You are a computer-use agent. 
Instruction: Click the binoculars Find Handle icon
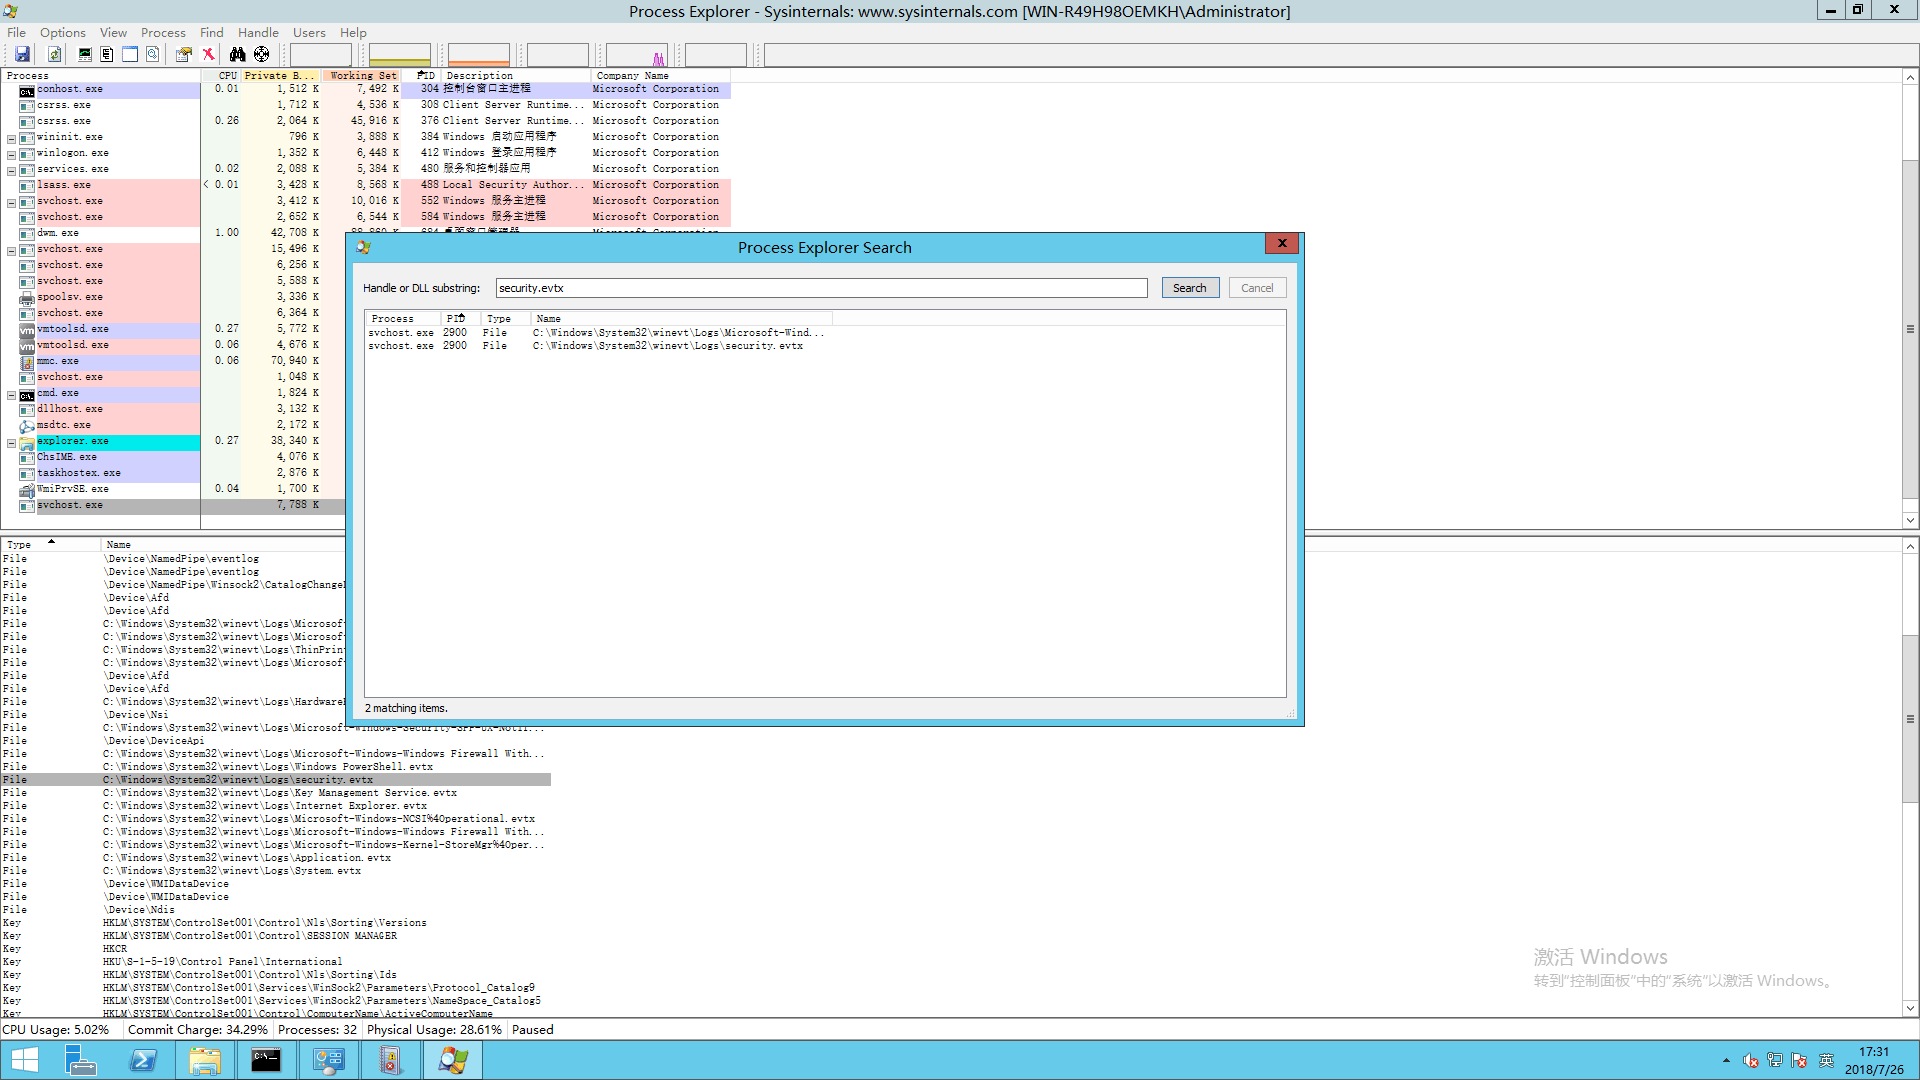pyautogui.click(x=237, y=54)
